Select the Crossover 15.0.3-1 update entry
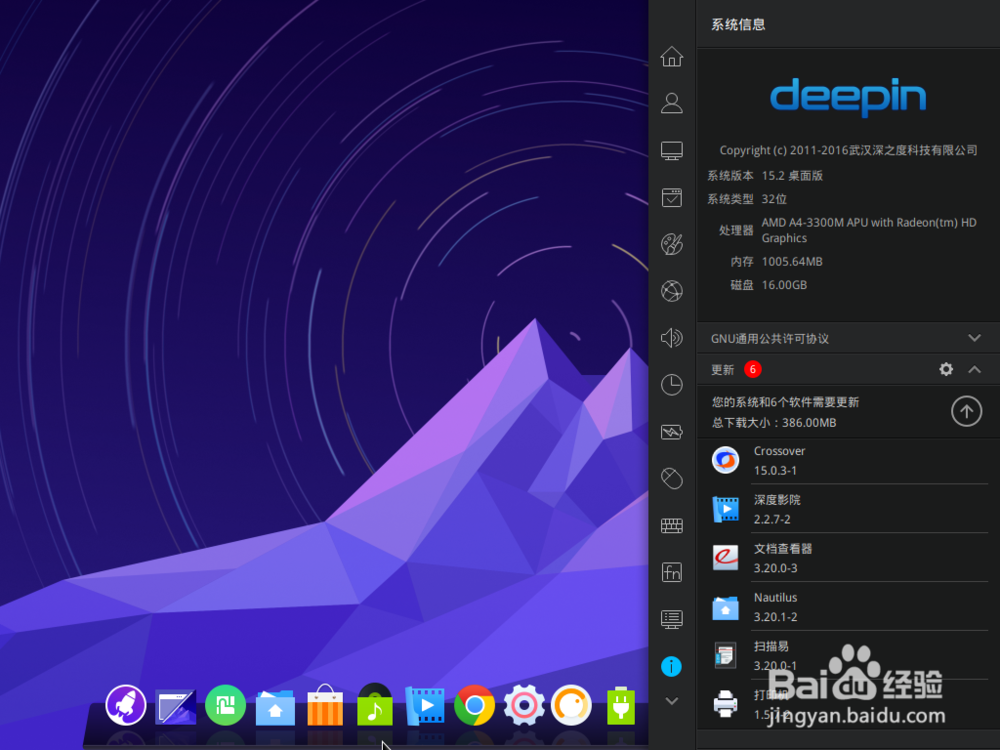The height and width of the screenshot is (750, 1000). point(848,460)
